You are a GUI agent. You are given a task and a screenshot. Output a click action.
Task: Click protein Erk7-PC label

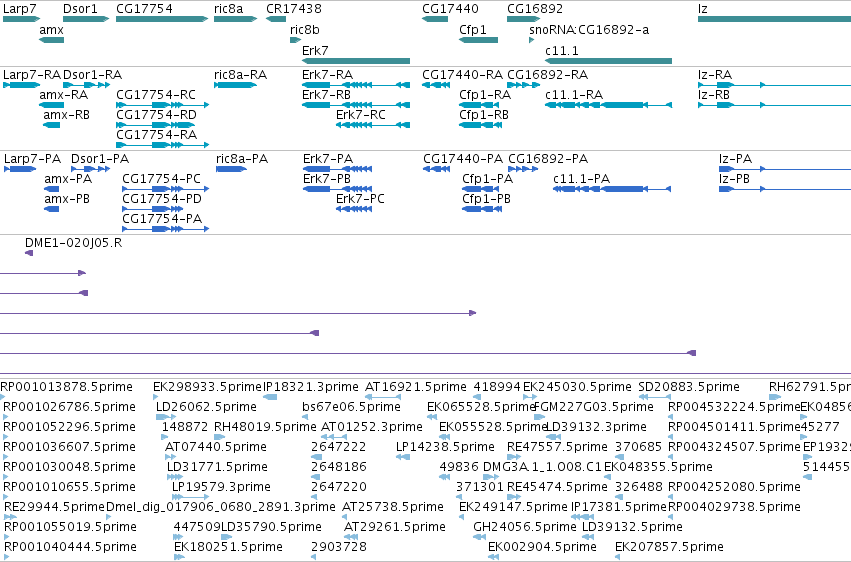(x=360, y=199)
